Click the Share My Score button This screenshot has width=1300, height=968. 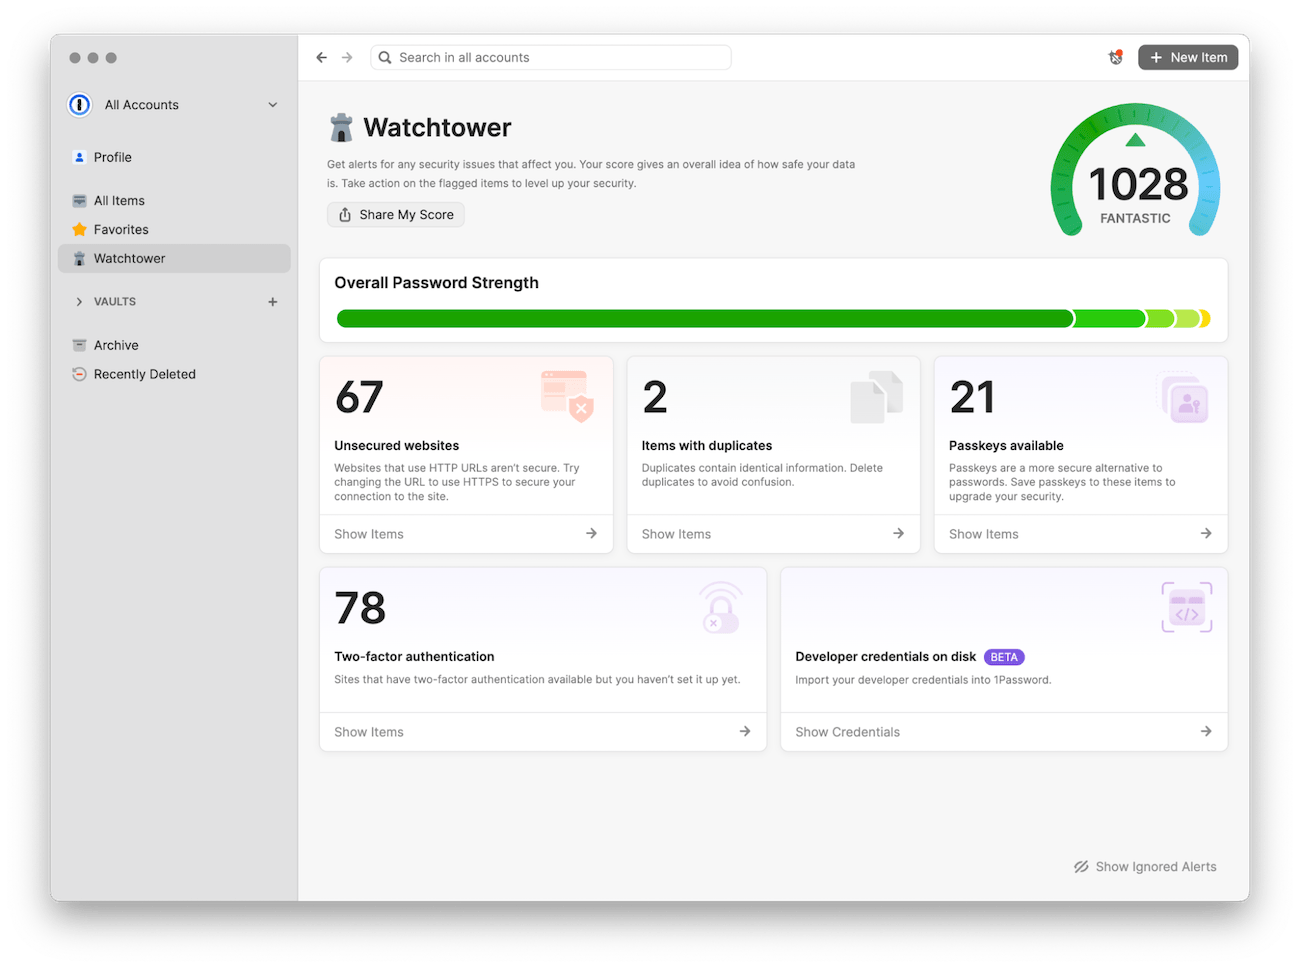coord(395,214)
